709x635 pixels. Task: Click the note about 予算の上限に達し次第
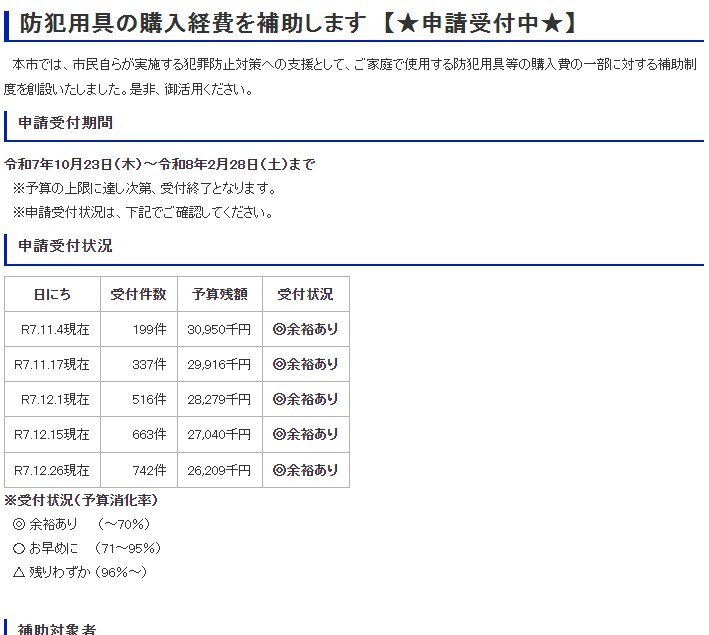[x=144, y=188]
